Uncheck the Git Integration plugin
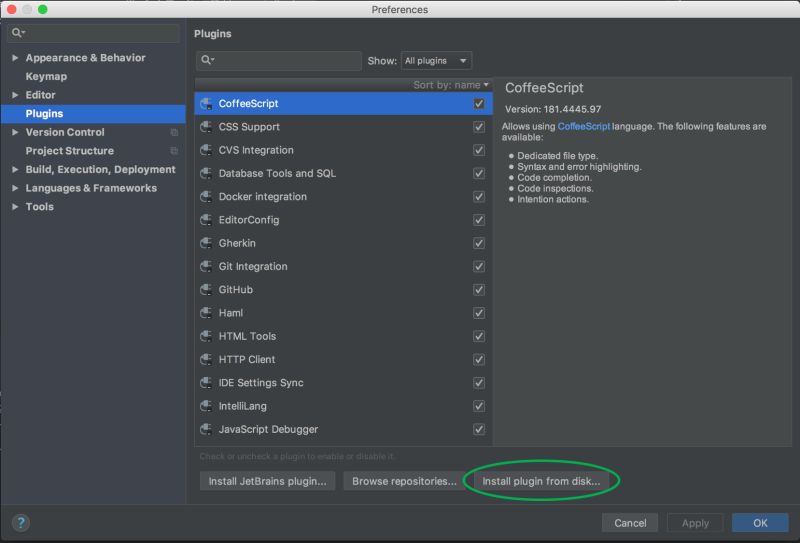 (x=479, y=266)
